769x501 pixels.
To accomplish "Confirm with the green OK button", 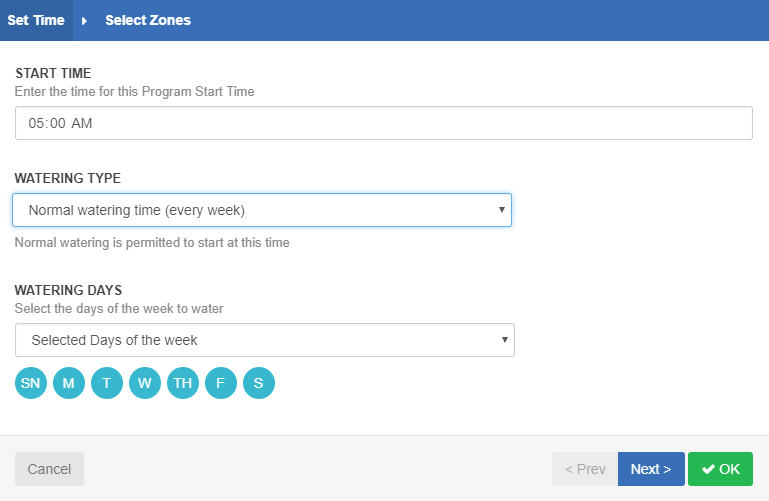I will 720,469.
